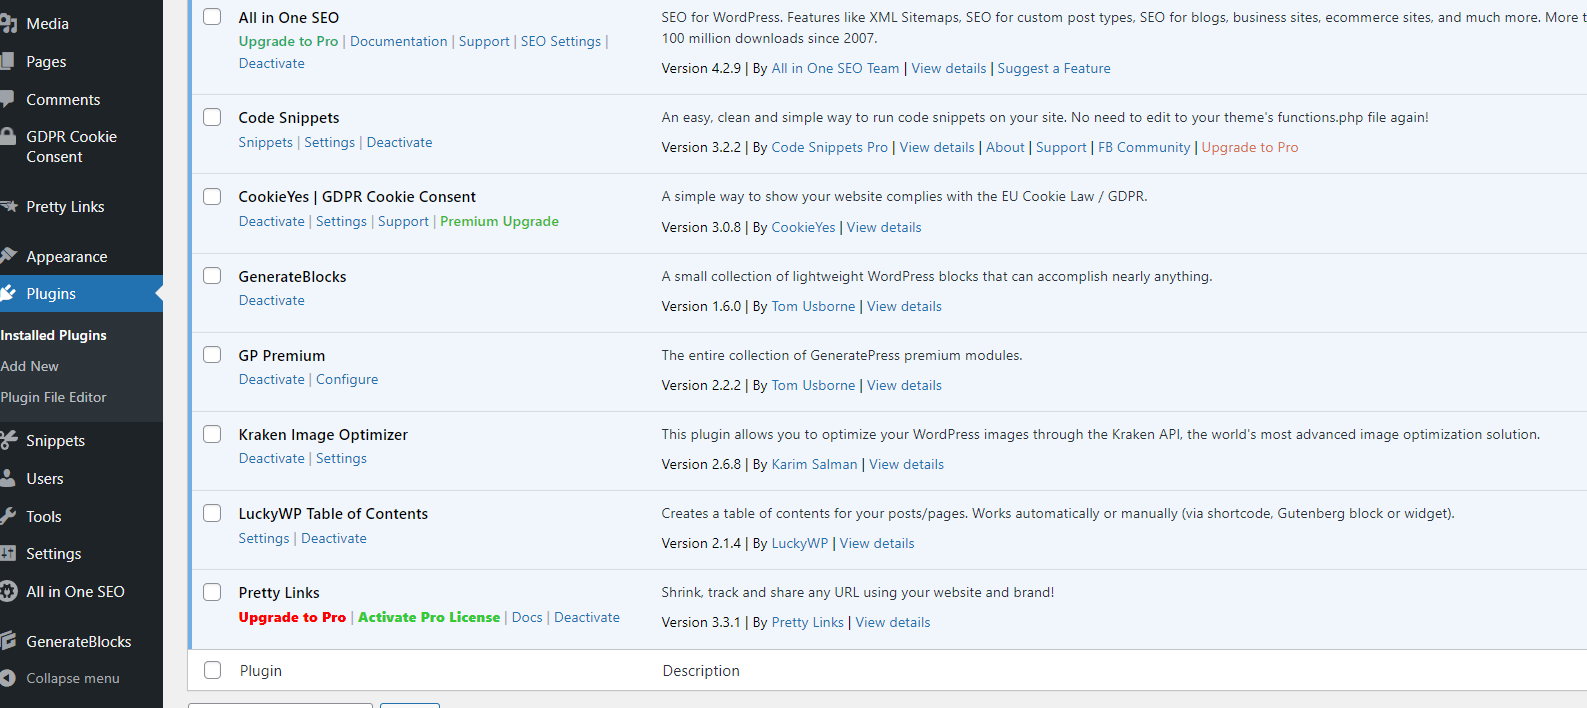This screenshot has width=1587, height=708.
Task: Select the Pretty Links plugin checkbox
Action: 212,592
